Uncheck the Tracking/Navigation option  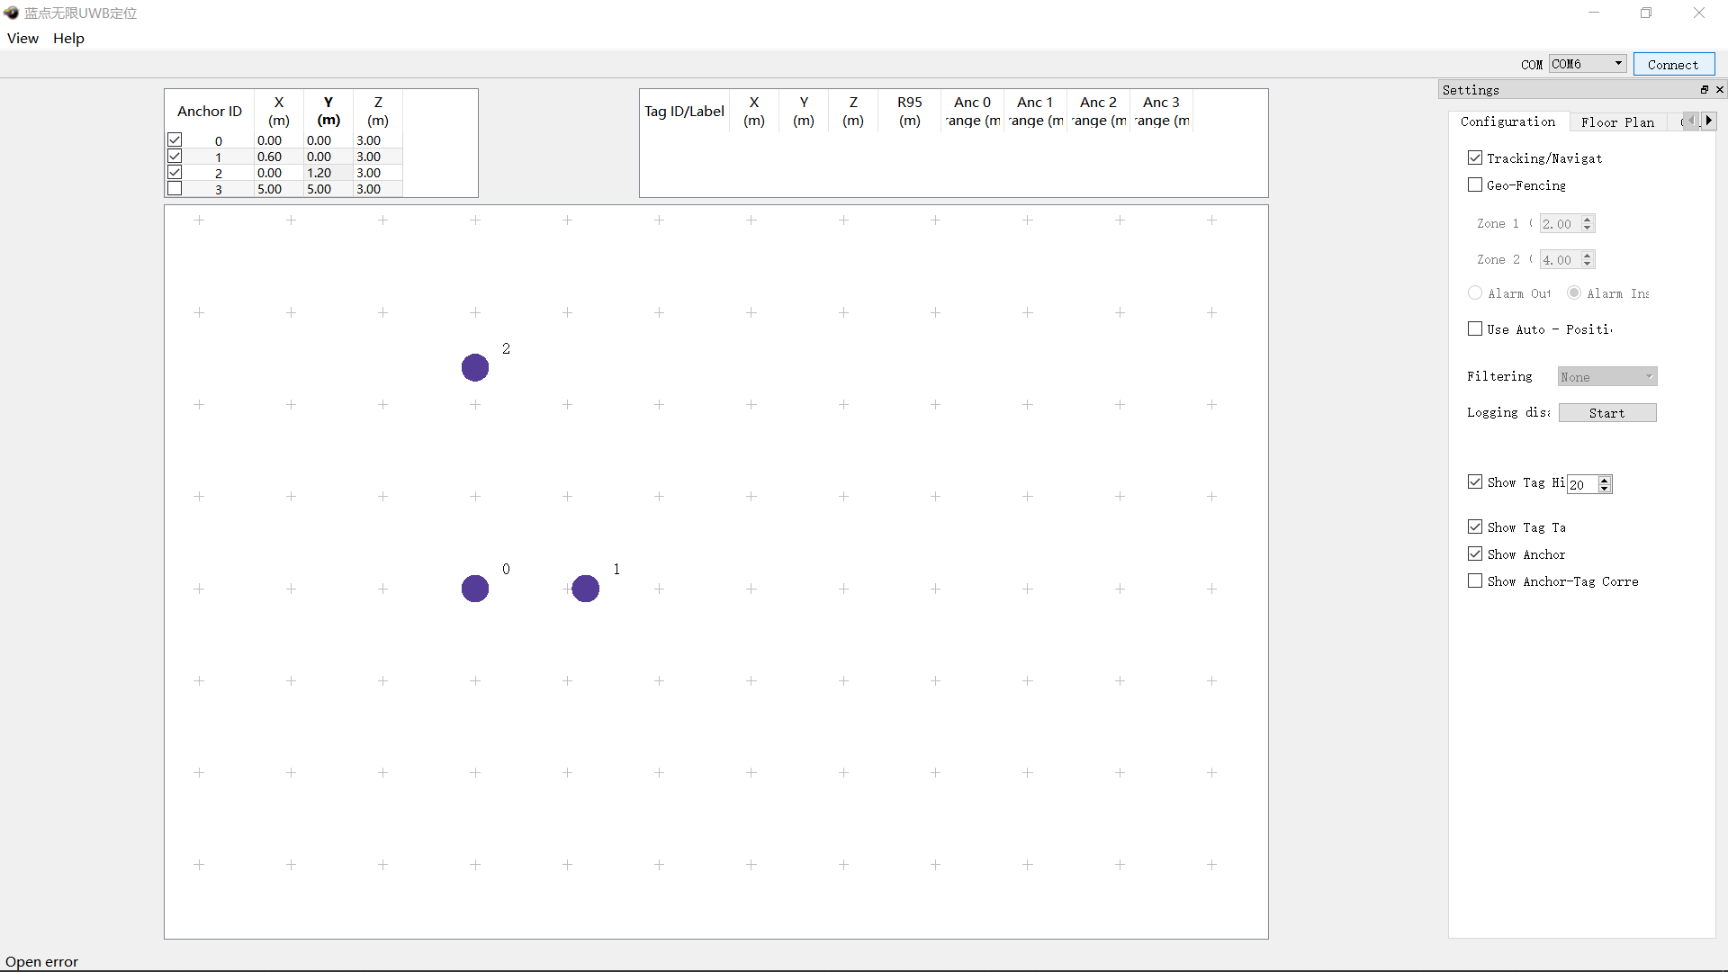click(x=1475, y=158)
